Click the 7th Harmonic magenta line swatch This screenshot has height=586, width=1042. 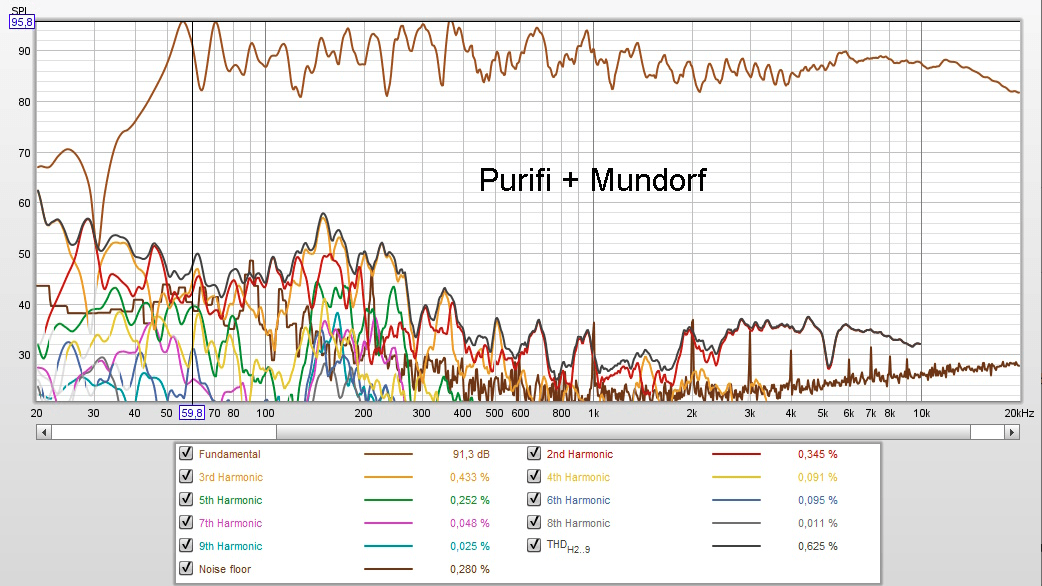(388, 524)
